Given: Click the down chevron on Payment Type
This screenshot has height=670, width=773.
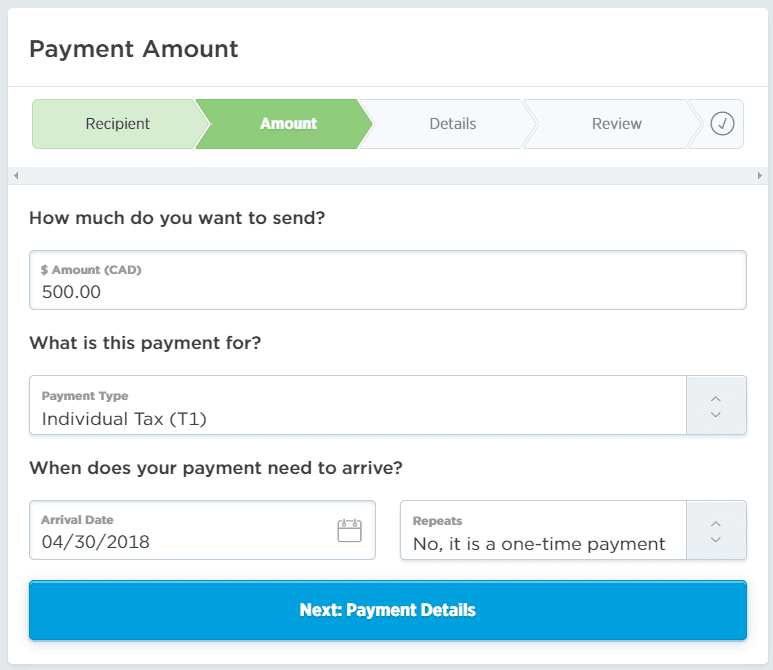Looking at the screenshot, I should pos(715,414).
